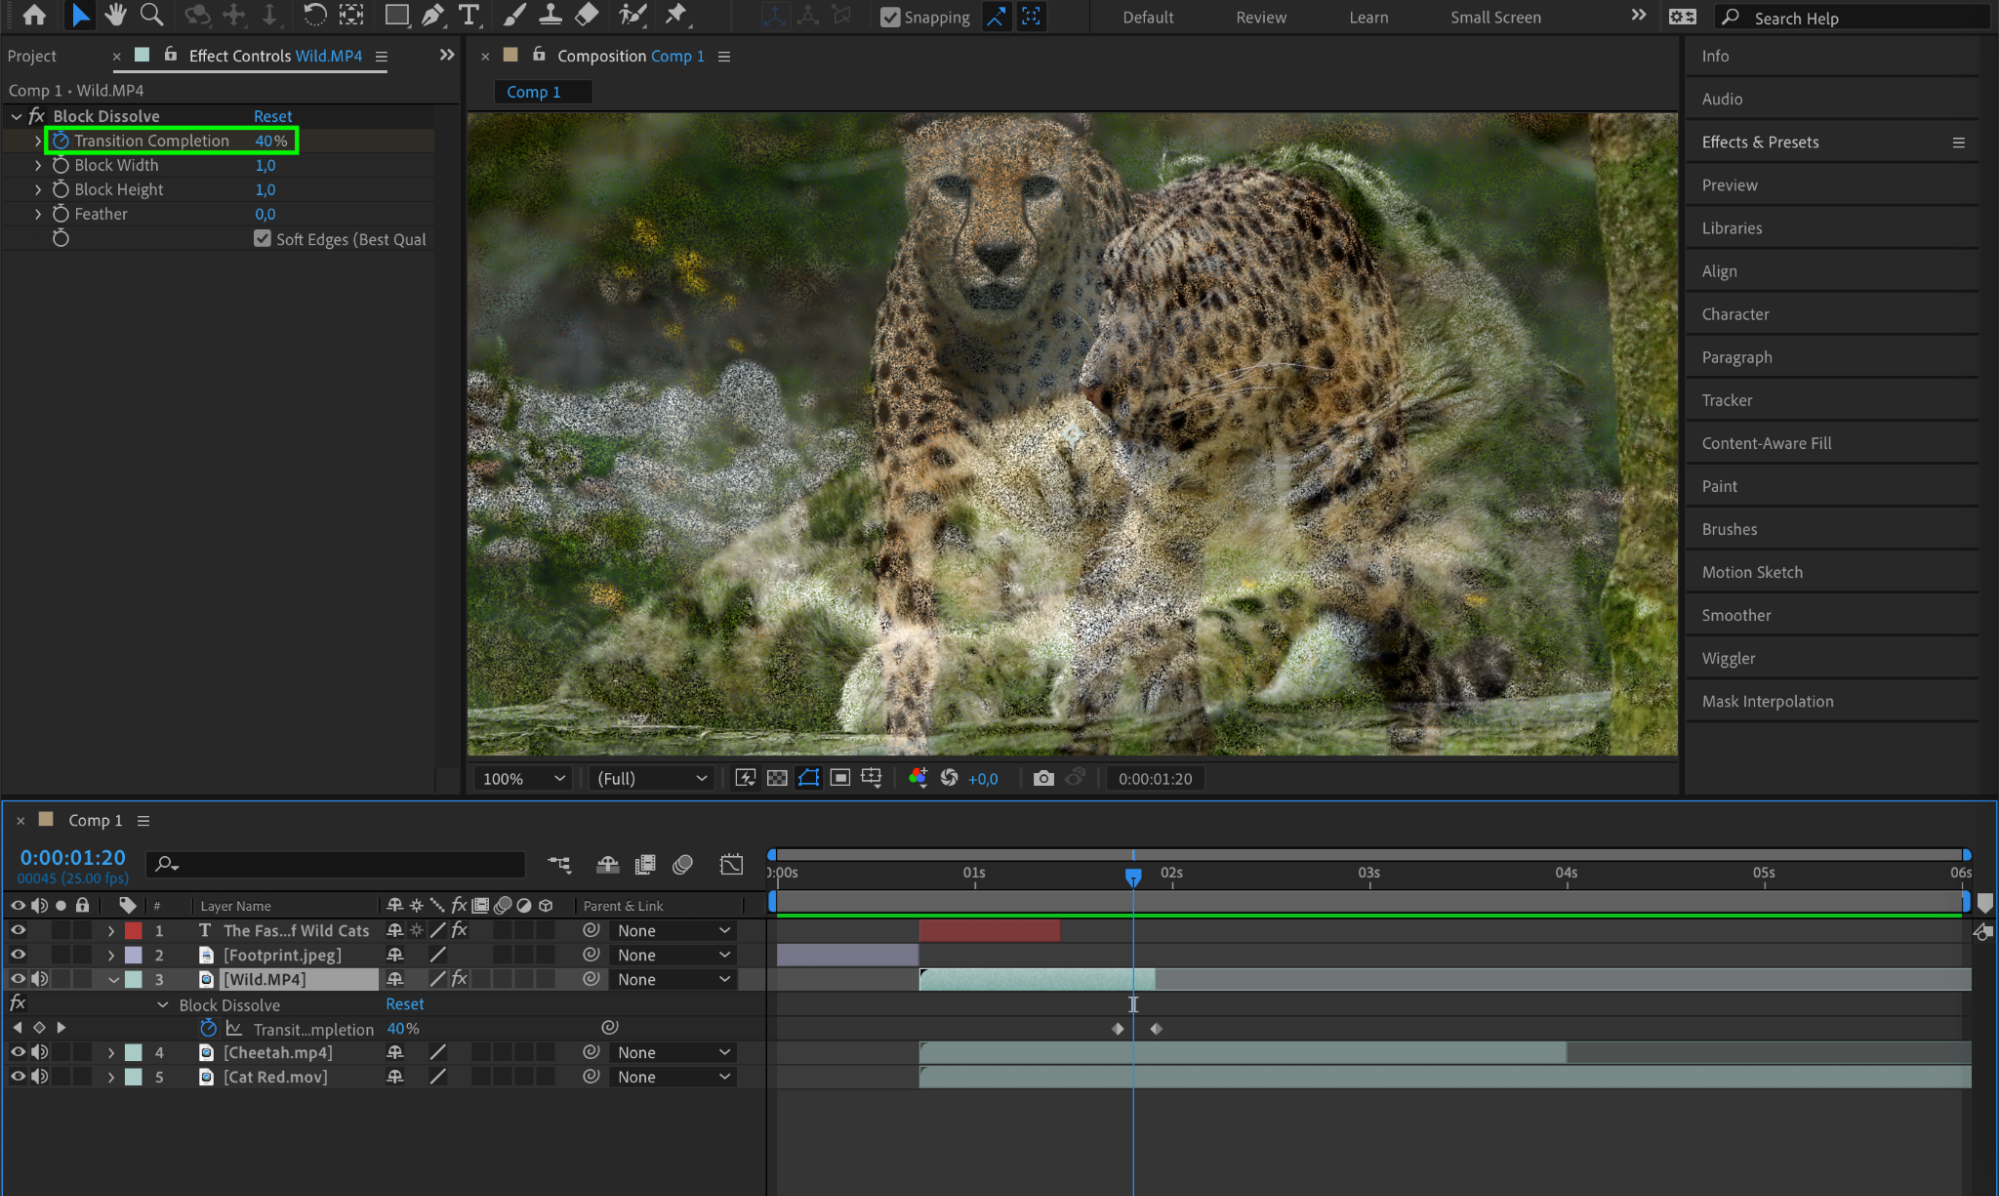Image resolution: width=1999 pixels, height=1196 pixels.
Task: Click the Home icon in toolbar
Action: 34,15
